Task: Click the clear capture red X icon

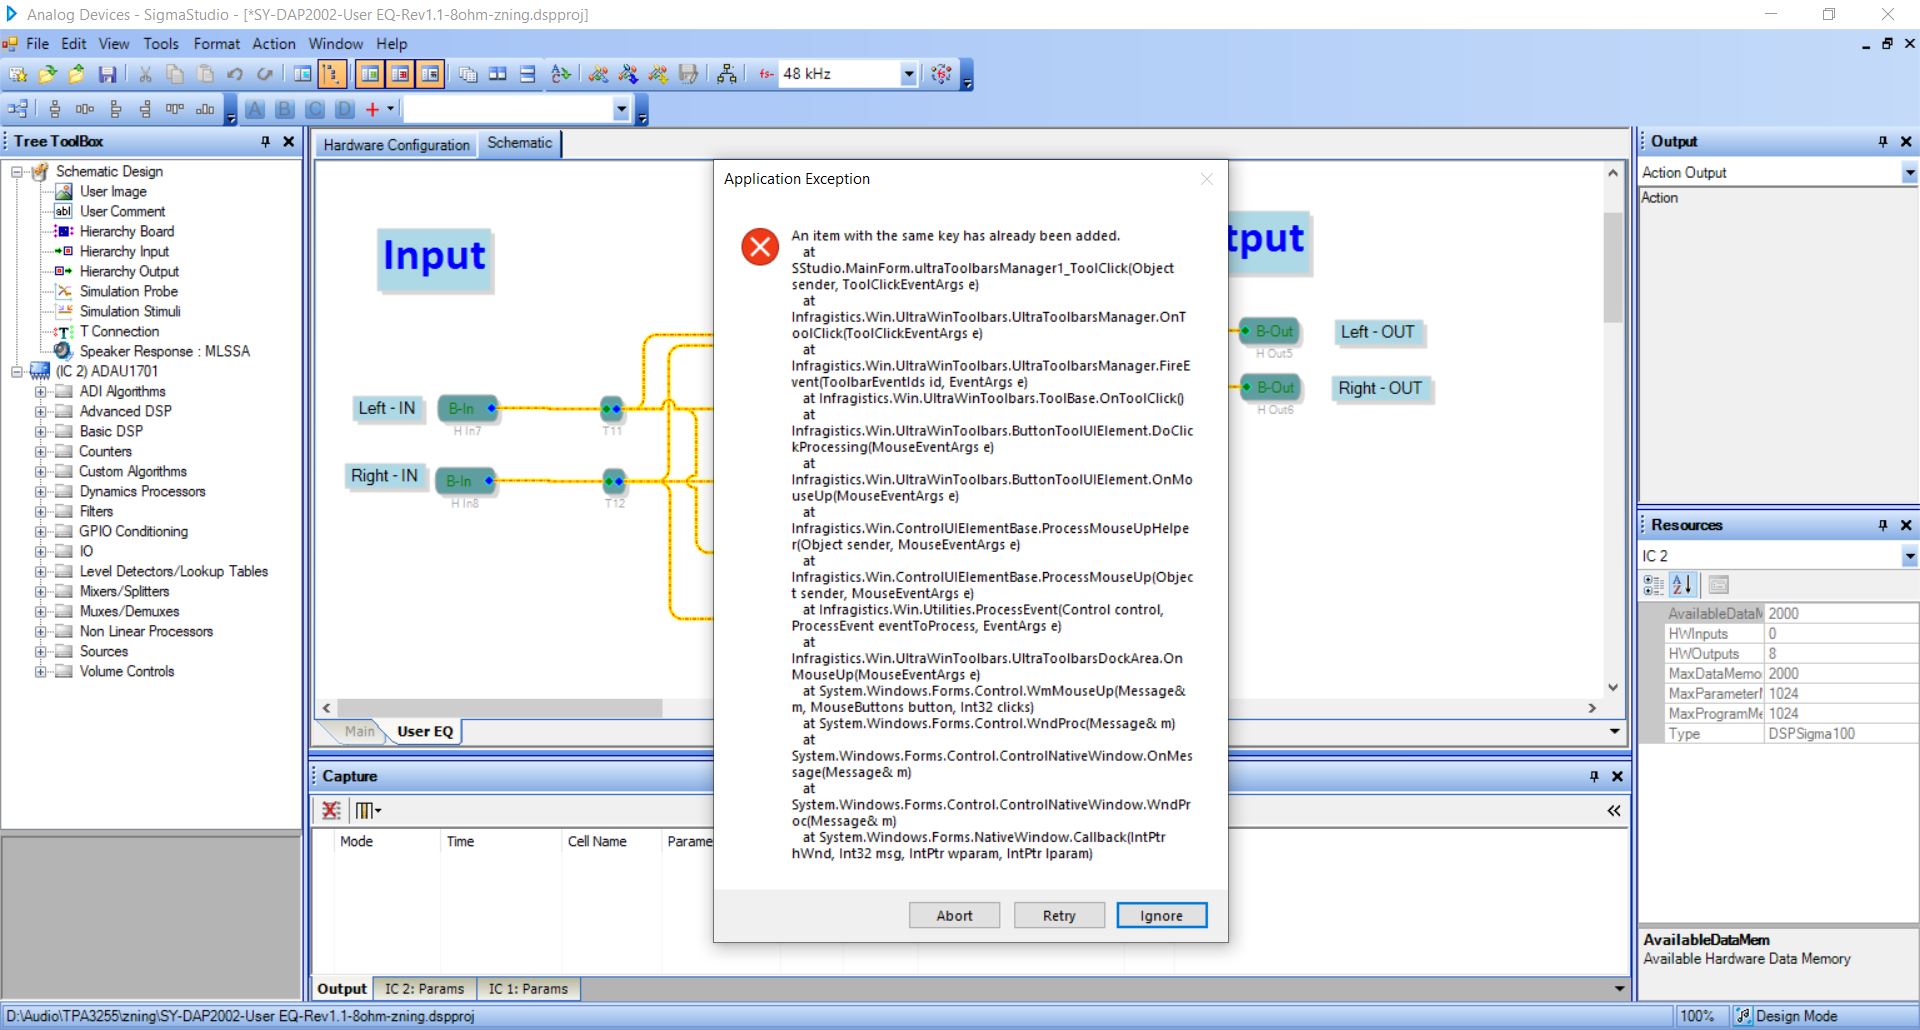Action: (x=331, y=810)
